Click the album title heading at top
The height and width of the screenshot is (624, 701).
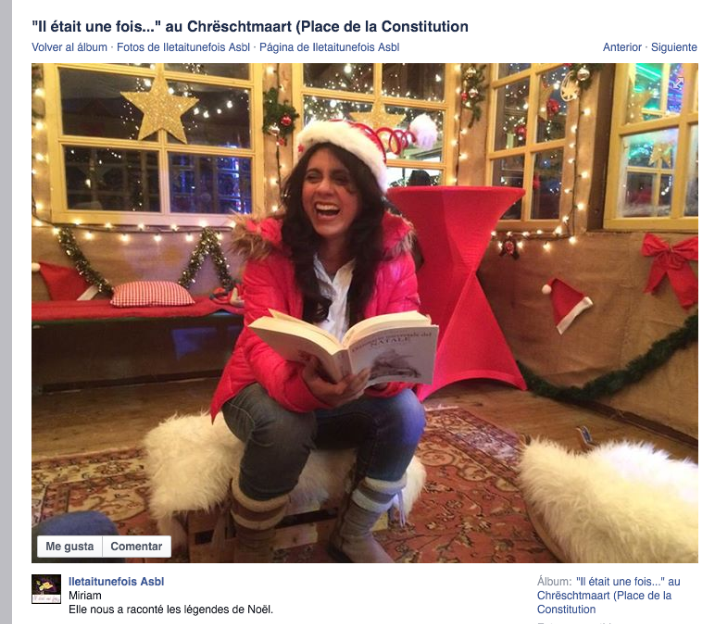(x=250, y=27)
